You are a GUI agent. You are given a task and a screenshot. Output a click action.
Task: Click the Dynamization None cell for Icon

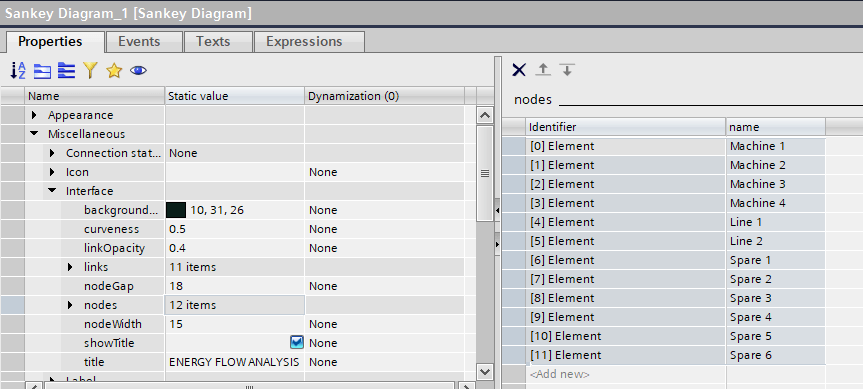click(384, 172)
